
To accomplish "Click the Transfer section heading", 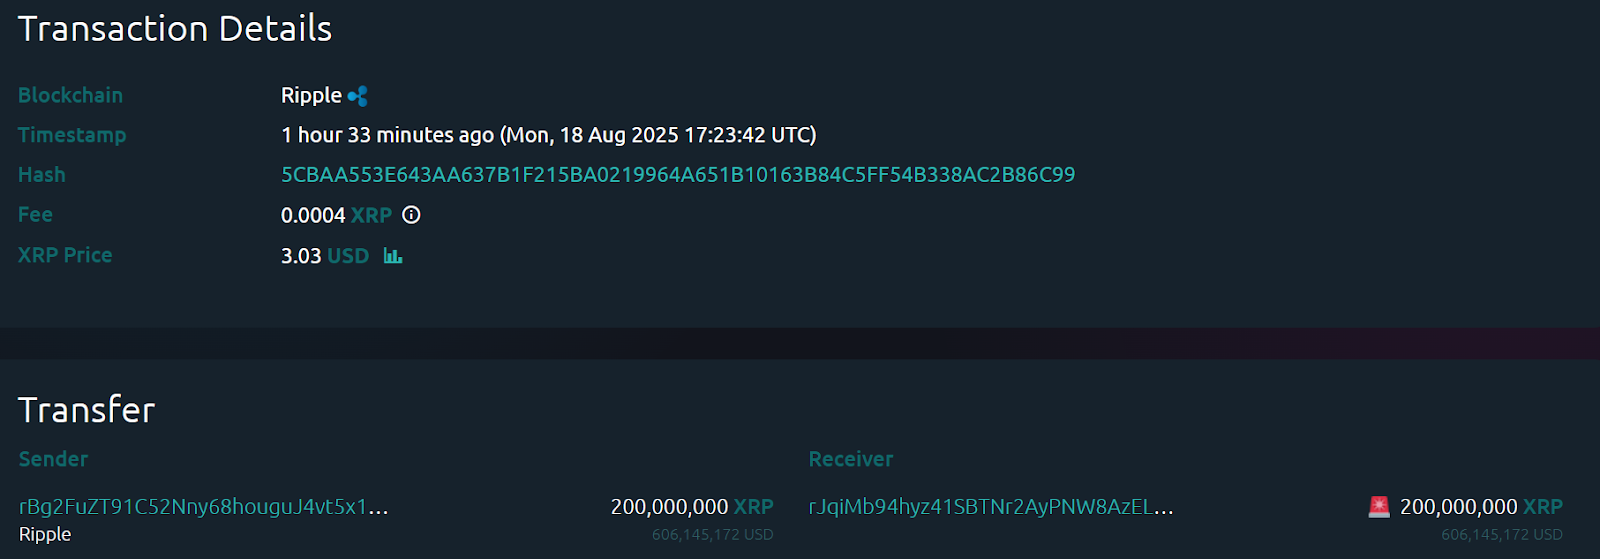I will [x=87, y=410].
